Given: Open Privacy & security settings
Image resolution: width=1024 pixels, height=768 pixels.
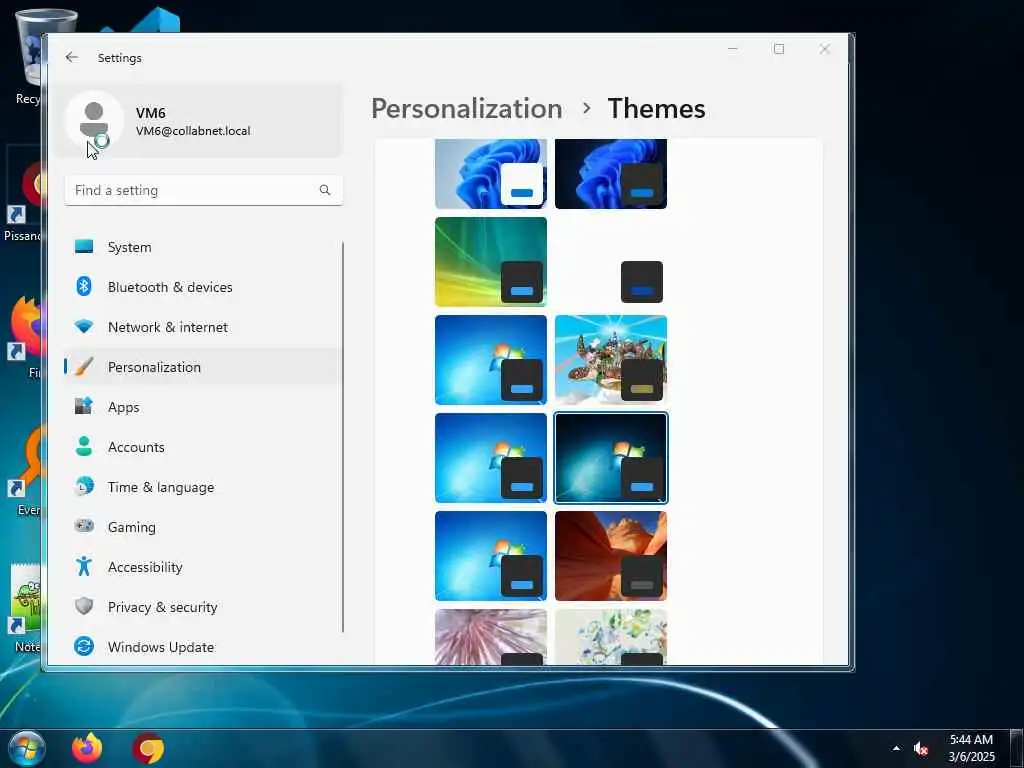Looking at the screenshot, I should pos(204,607).
